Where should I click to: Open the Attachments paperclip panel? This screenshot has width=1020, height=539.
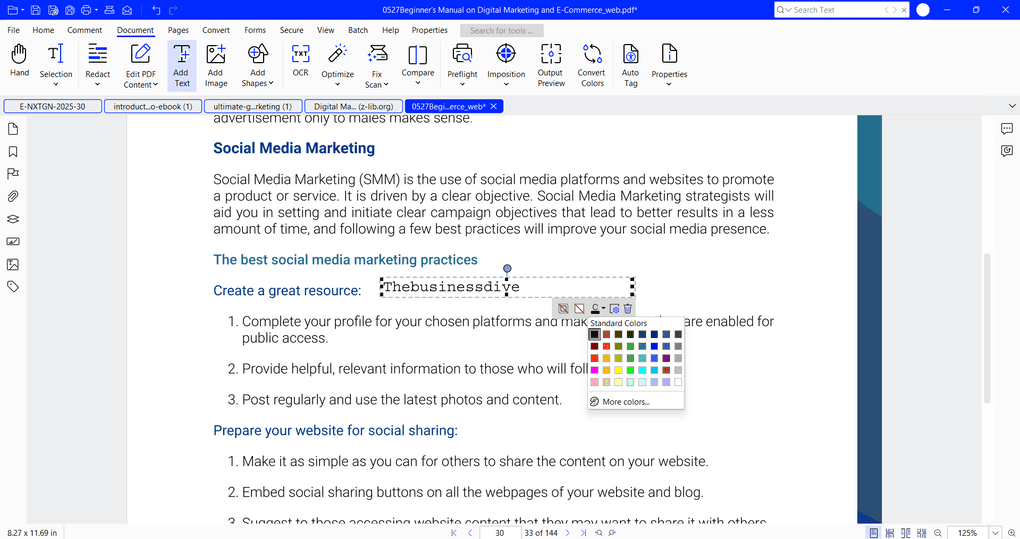coord(13,196)
